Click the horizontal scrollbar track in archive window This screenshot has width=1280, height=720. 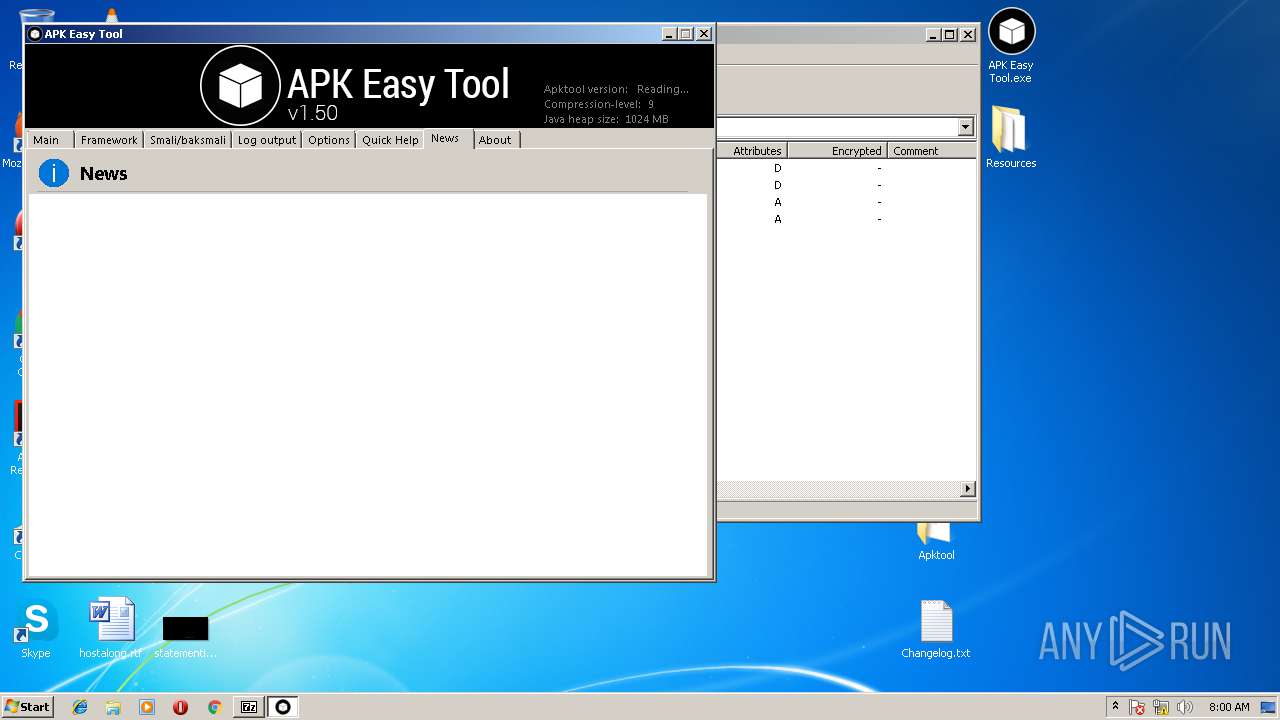pos(838,489)
